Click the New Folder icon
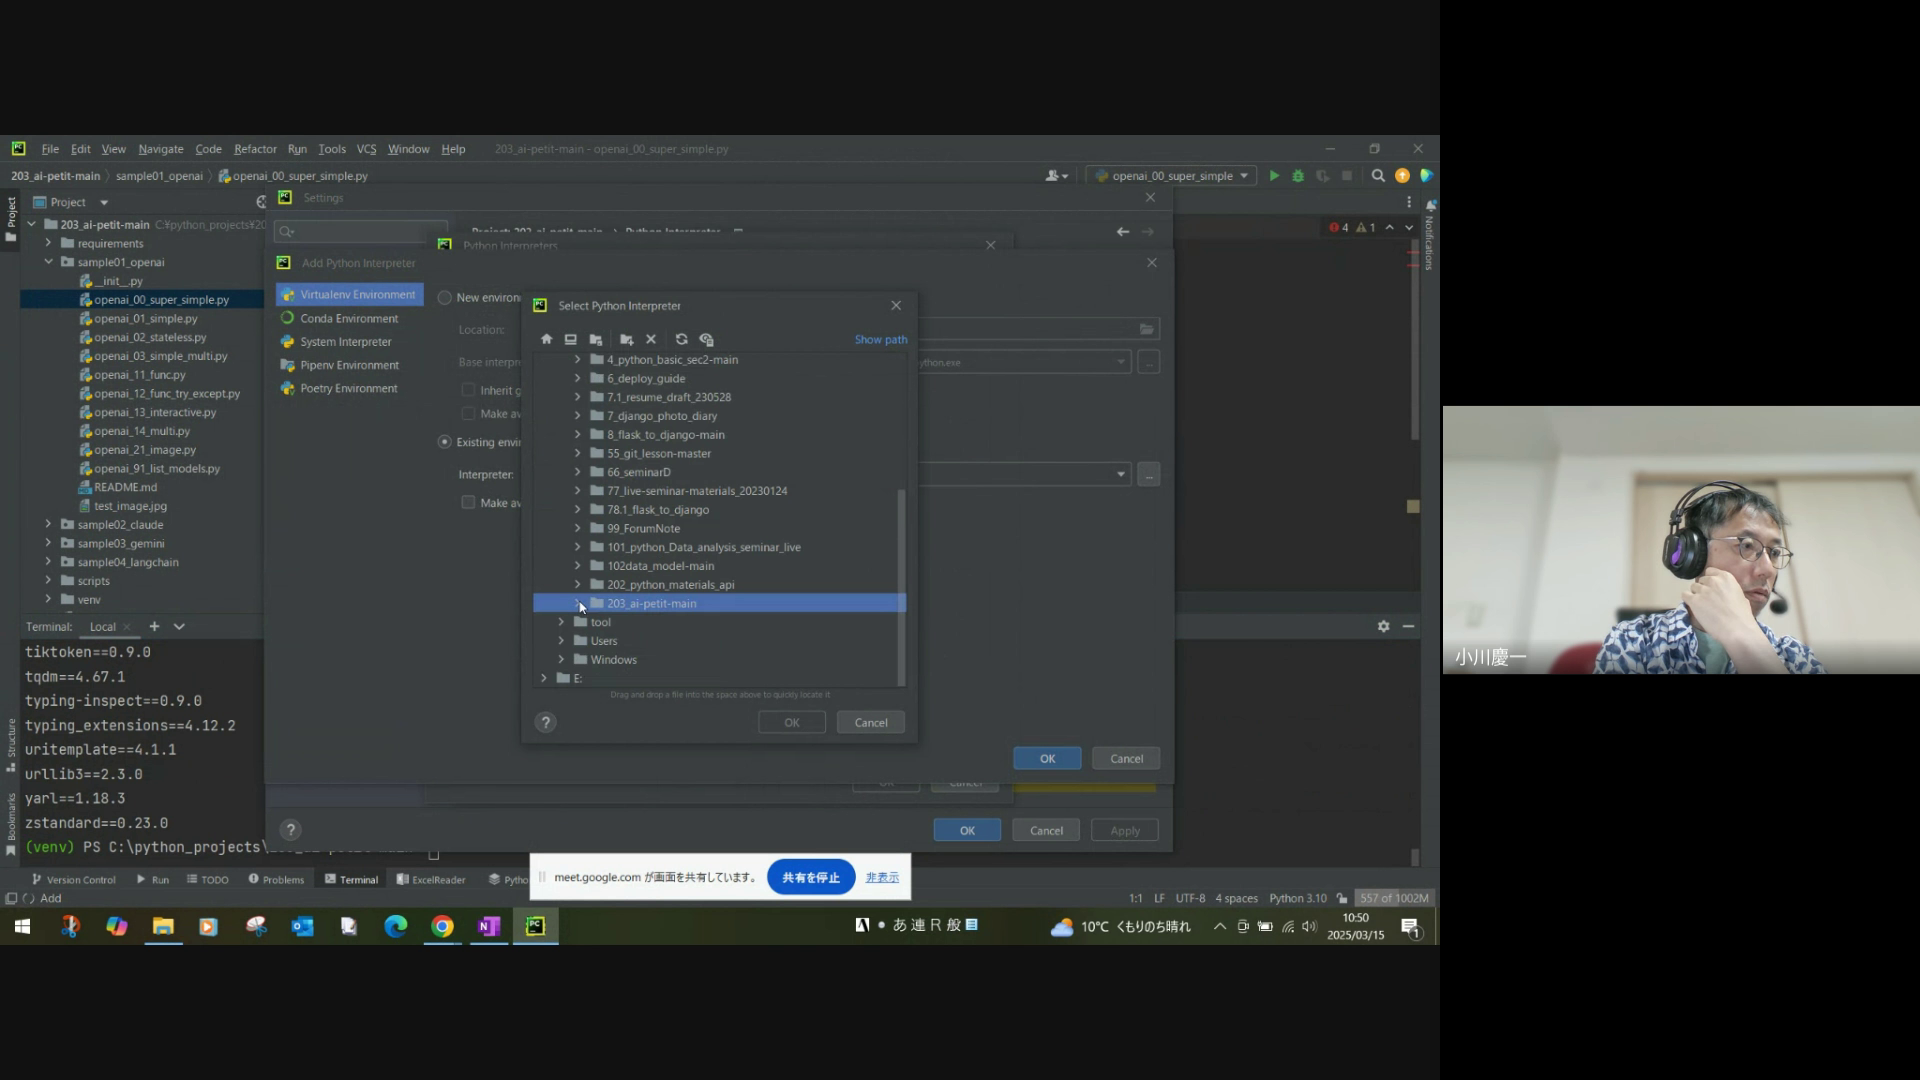1920x1080 pixels. 626,340
